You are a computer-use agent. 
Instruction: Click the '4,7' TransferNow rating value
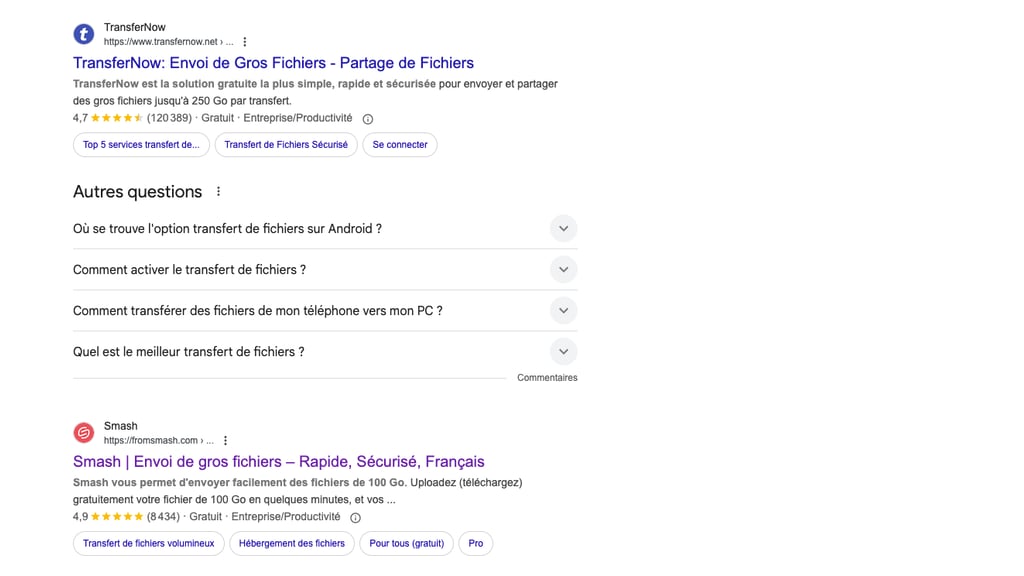point(80,118)
